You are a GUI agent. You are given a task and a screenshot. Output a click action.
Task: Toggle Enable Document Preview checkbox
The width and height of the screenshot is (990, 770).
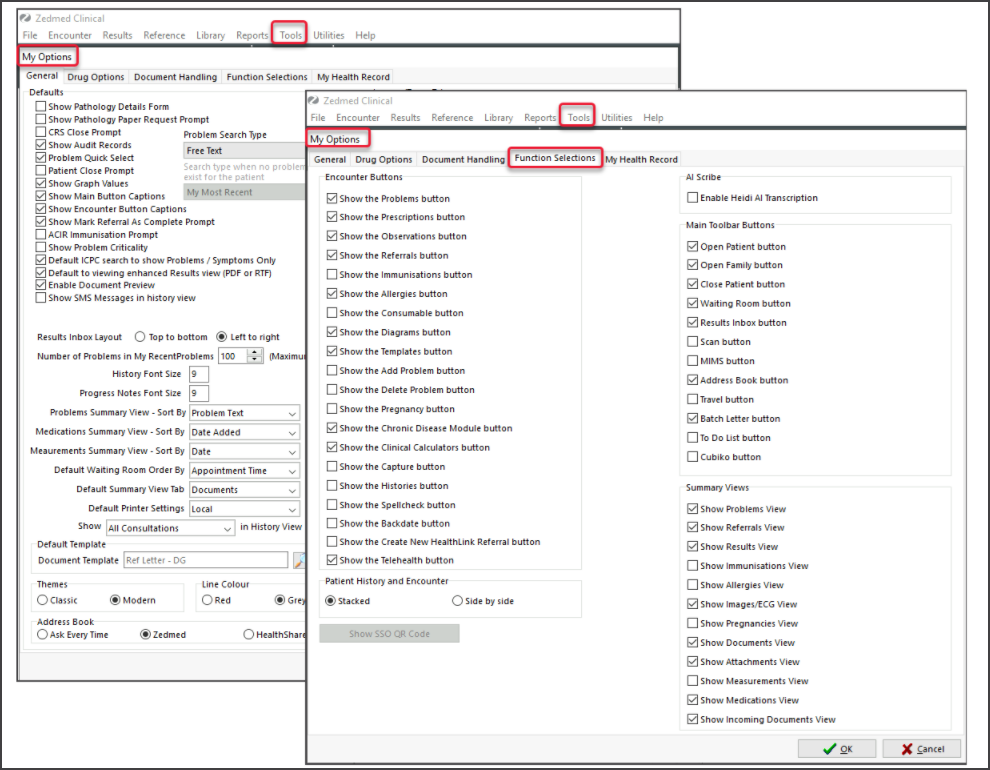click(41, 285)
